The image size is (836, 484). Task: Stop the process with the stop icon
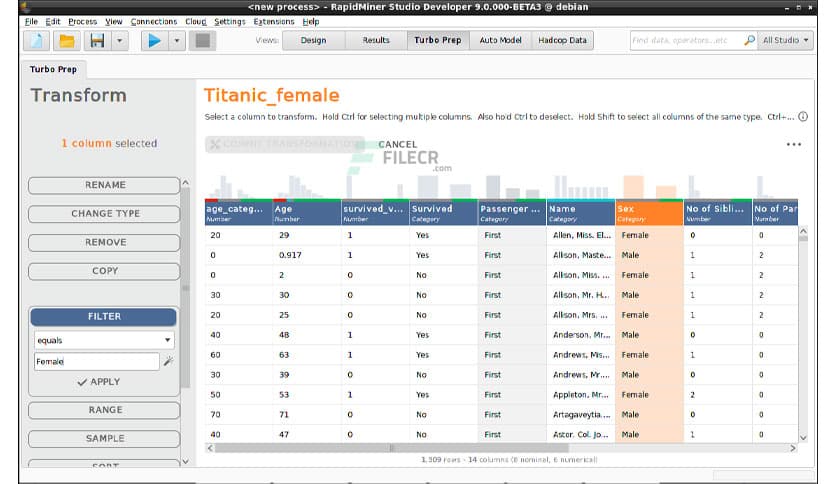203,41
